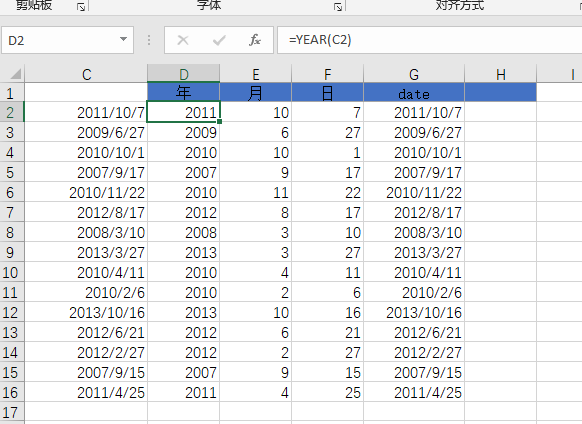Viewport: 582px width, 424px height.
Task: Select cell C7 with 2012/8/17
Action: click(x=86, y=212)
